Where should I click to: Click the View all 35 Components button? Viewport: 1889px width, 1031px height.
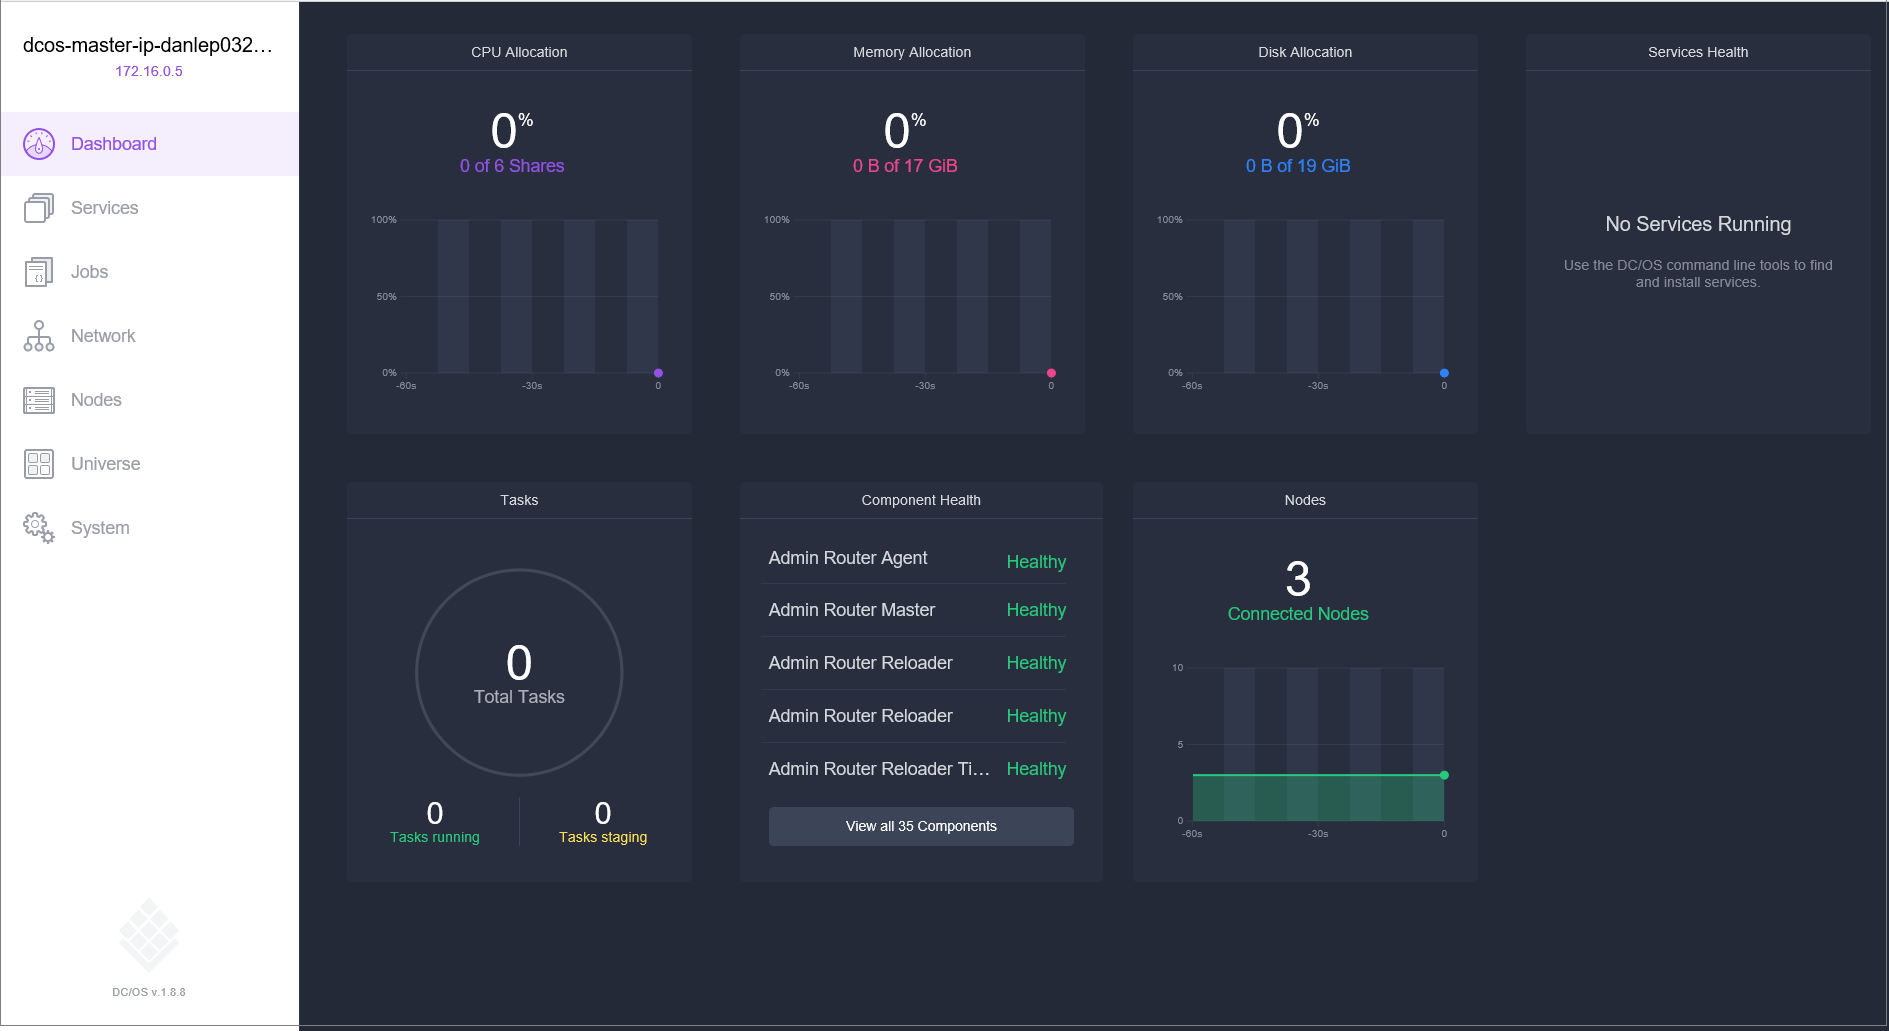tap(920, 826)
